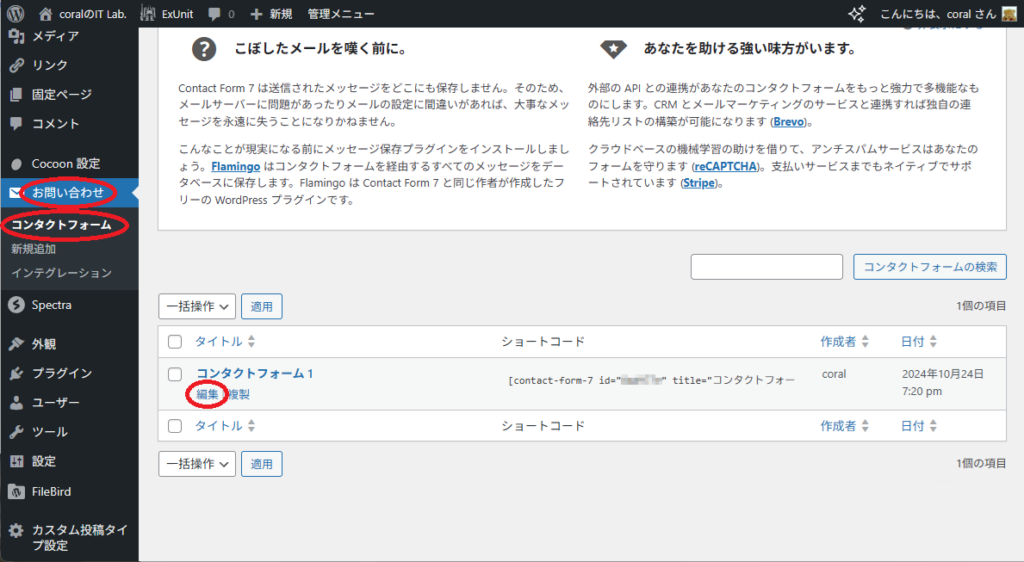Sort by 日付 arrows in footer row
The width and height of the screenshot is (1024, 562).
[x=933, y=426]
